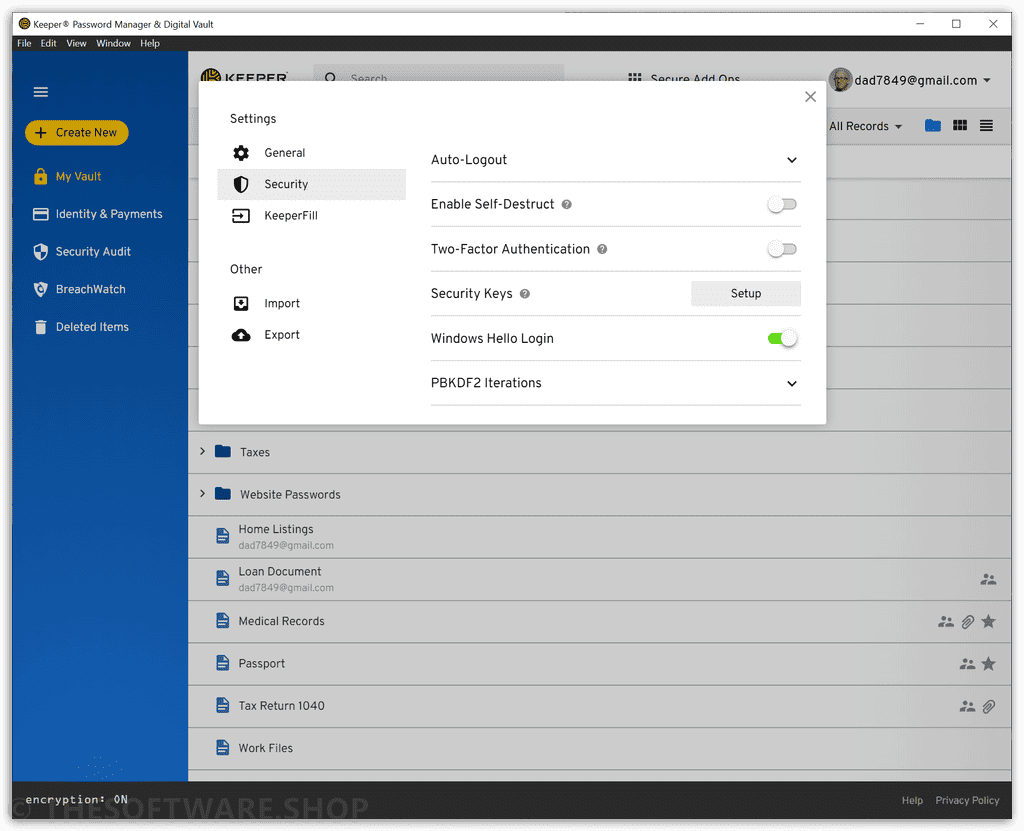
Task: Click the BreachWatch shield icon
Action: click(x=40, y=289)
